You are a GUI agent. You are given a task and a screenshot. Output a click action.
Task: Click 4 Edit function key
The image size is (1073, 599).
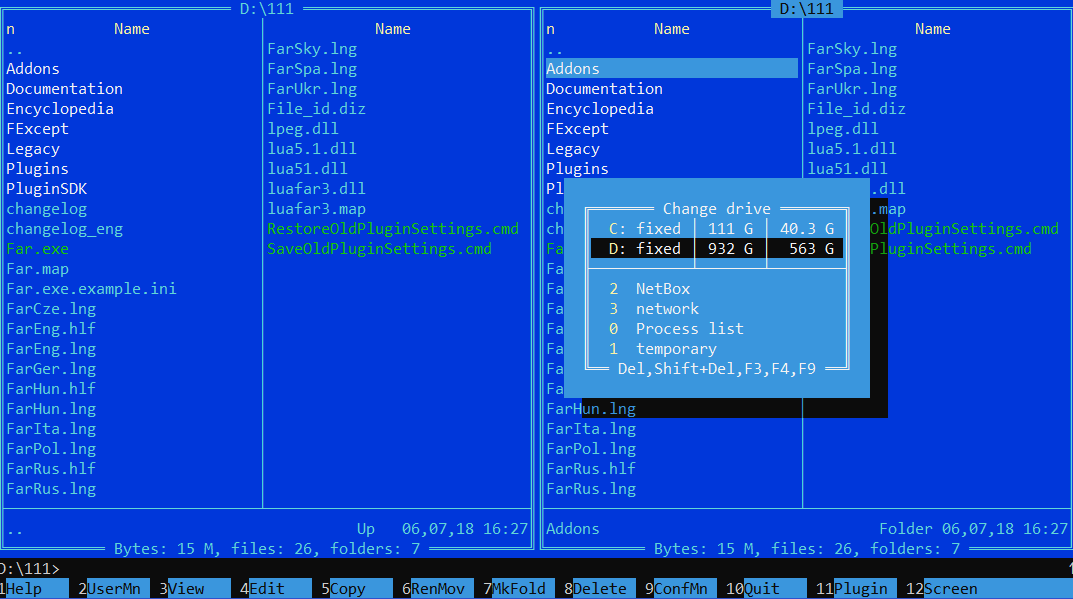click(x=276, y=589)
